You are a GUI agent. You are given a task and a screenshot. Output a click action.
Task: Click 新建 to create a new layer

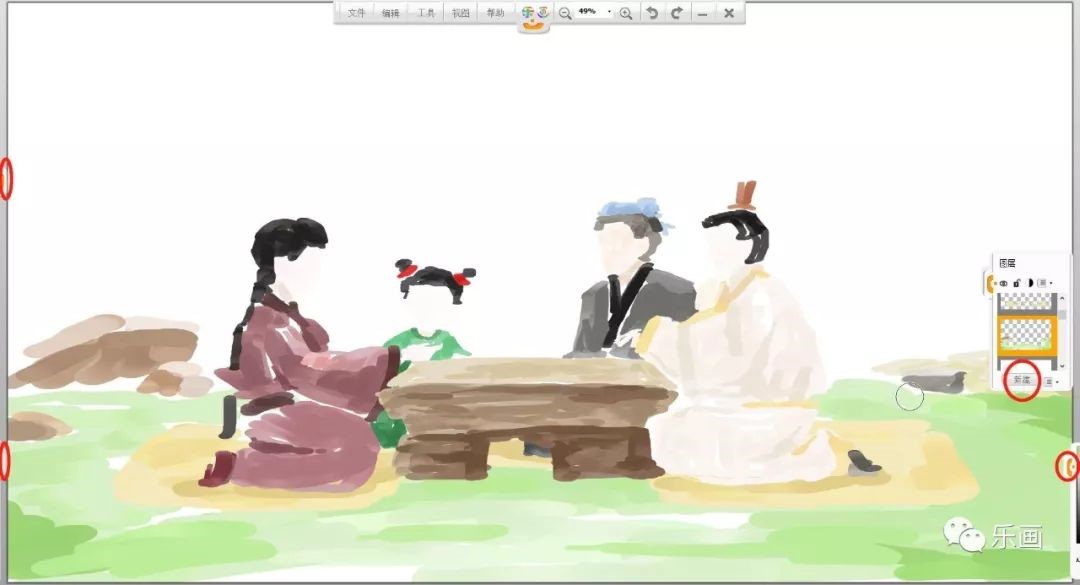[1021, 380]
